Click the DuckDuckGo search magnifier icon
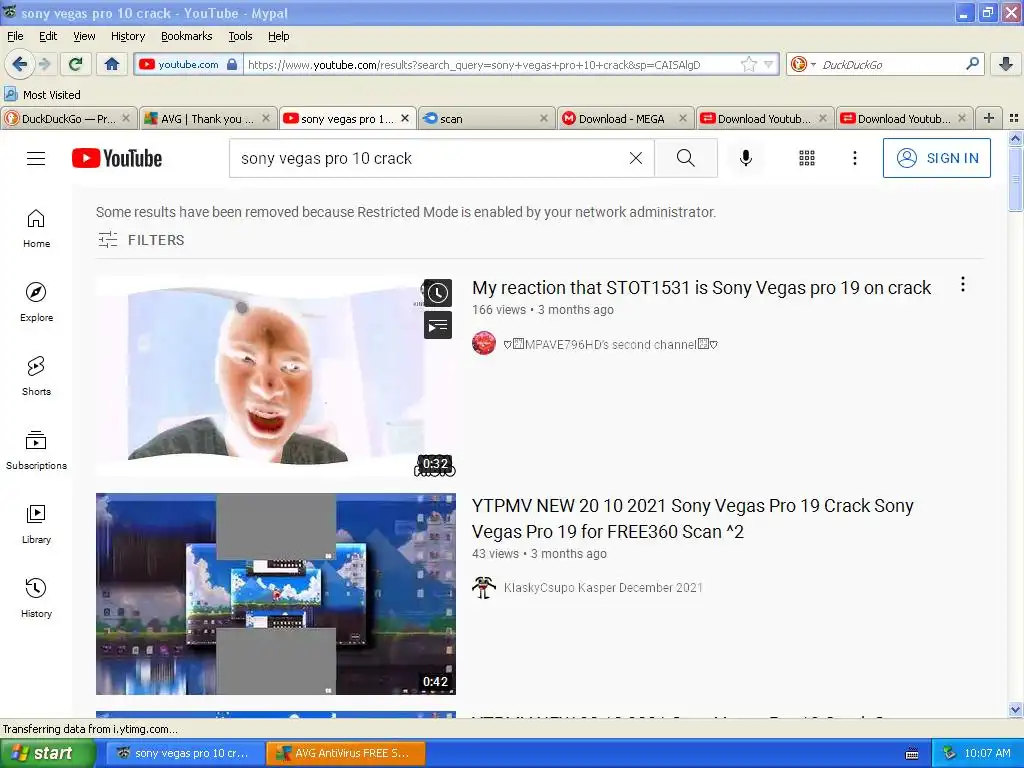This screenshot has height=768, width=1024. tap(972, 64)
